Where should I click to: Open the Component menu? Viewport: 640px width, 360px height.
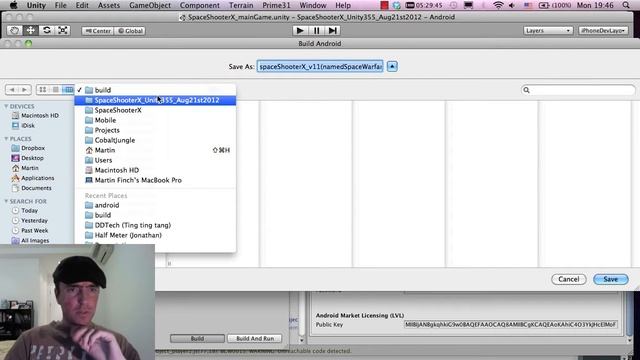pyautogui.click(x=200, y=5)
